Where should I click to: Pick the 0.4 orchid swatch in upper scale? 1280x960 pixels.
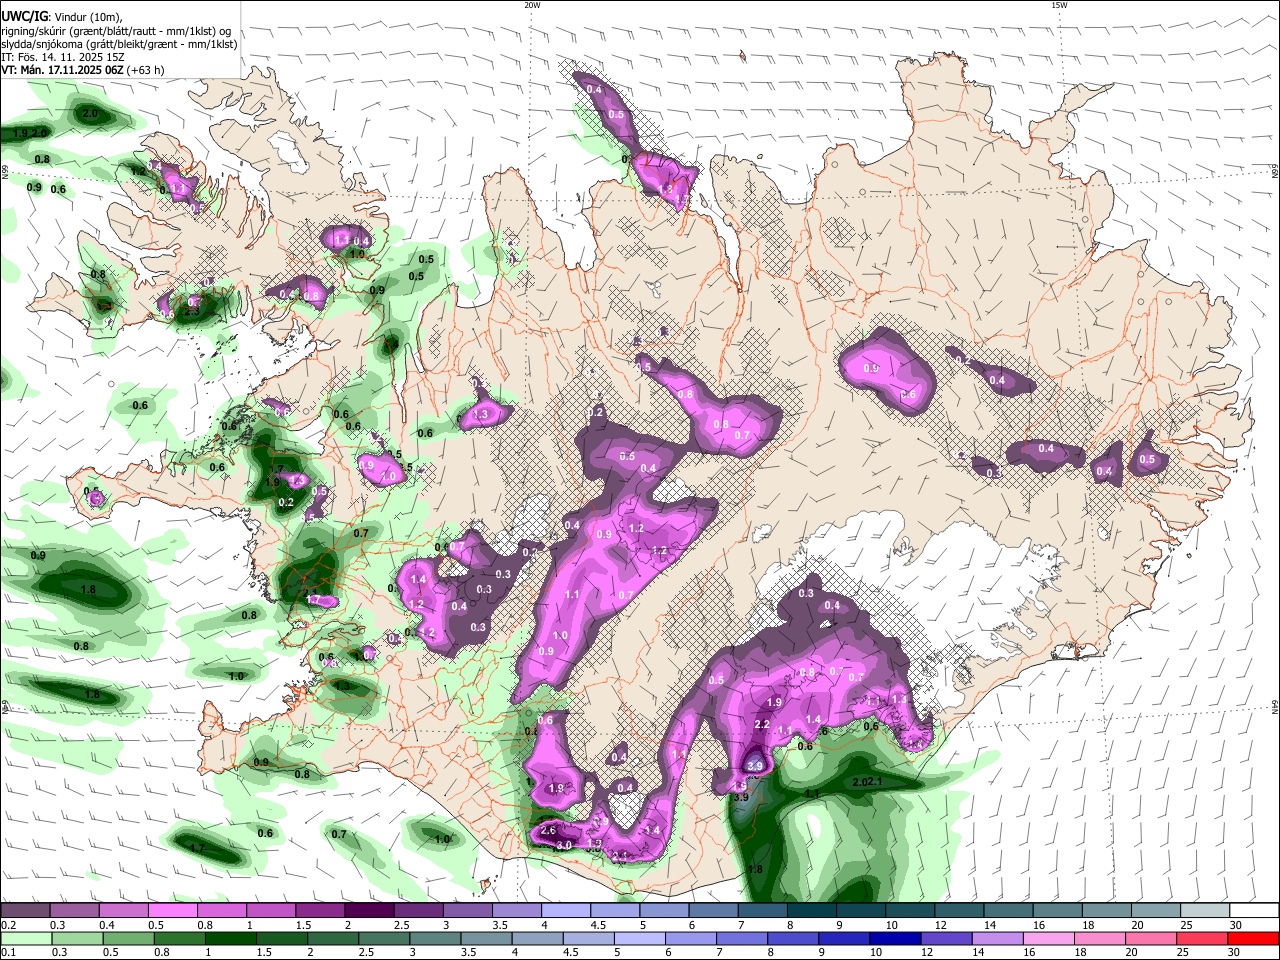(122, 910)
